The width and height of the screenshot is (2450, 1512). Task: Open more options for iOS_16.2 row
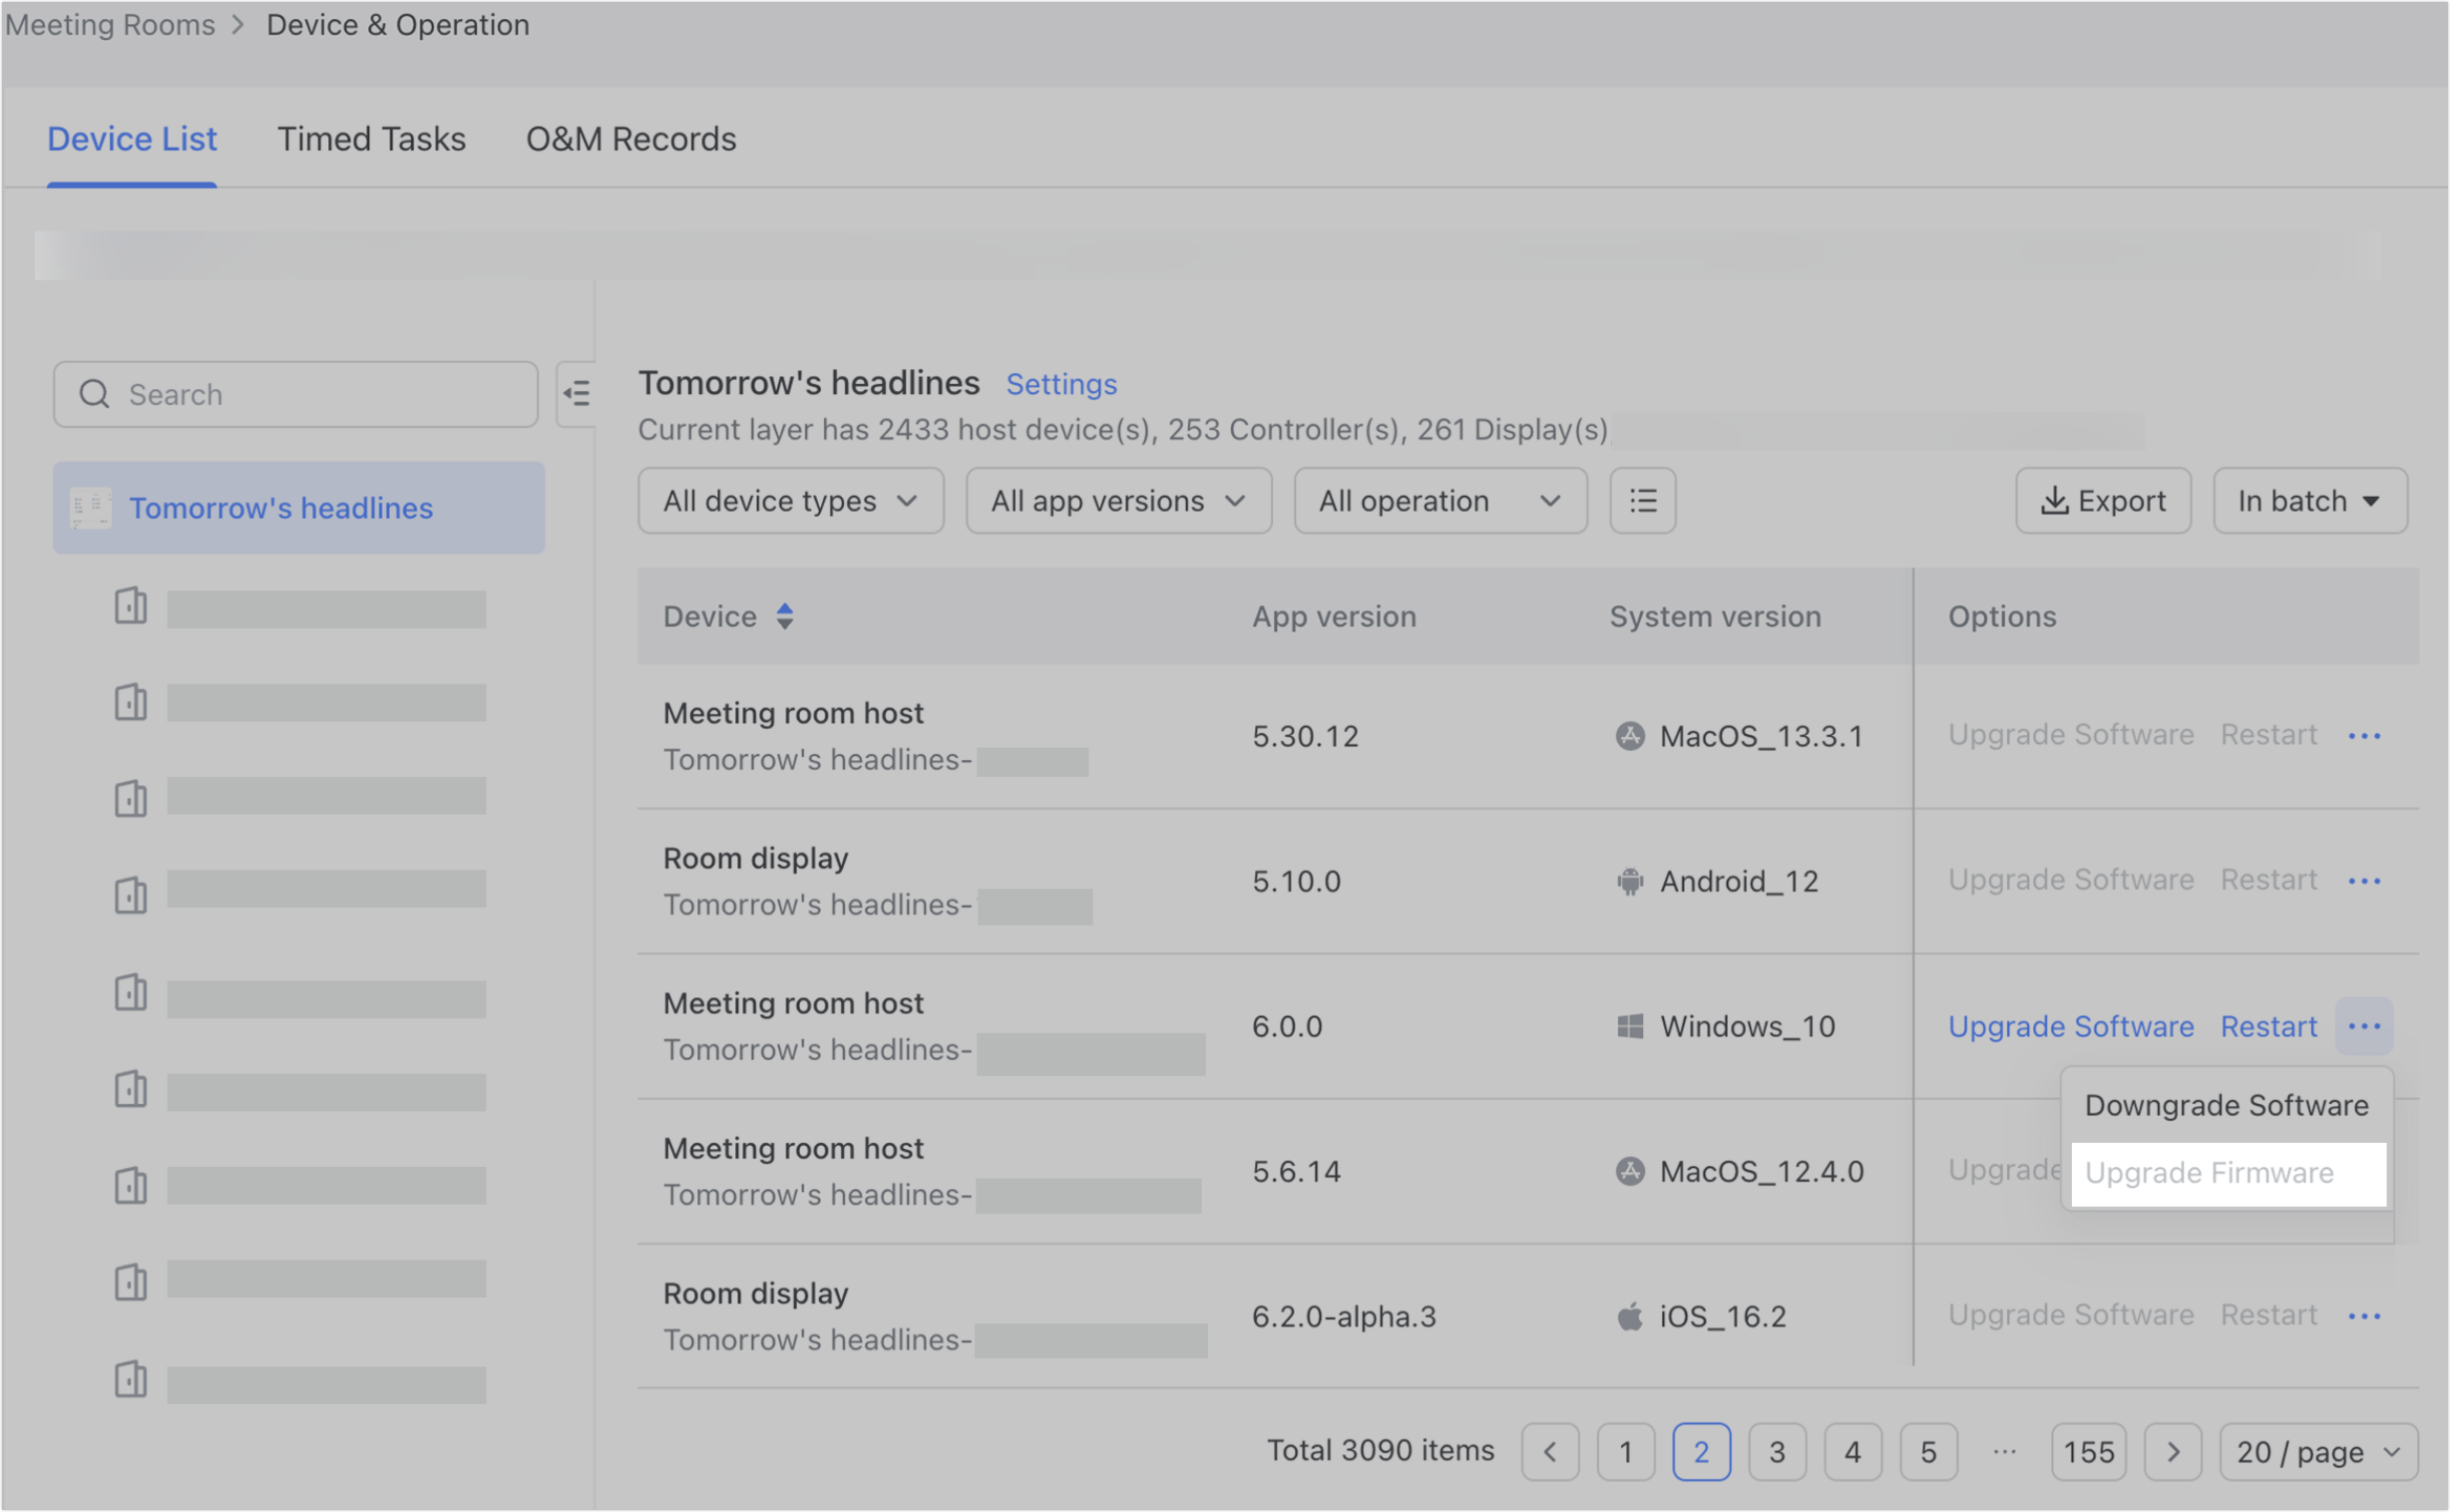(x=2364, y=1316)
